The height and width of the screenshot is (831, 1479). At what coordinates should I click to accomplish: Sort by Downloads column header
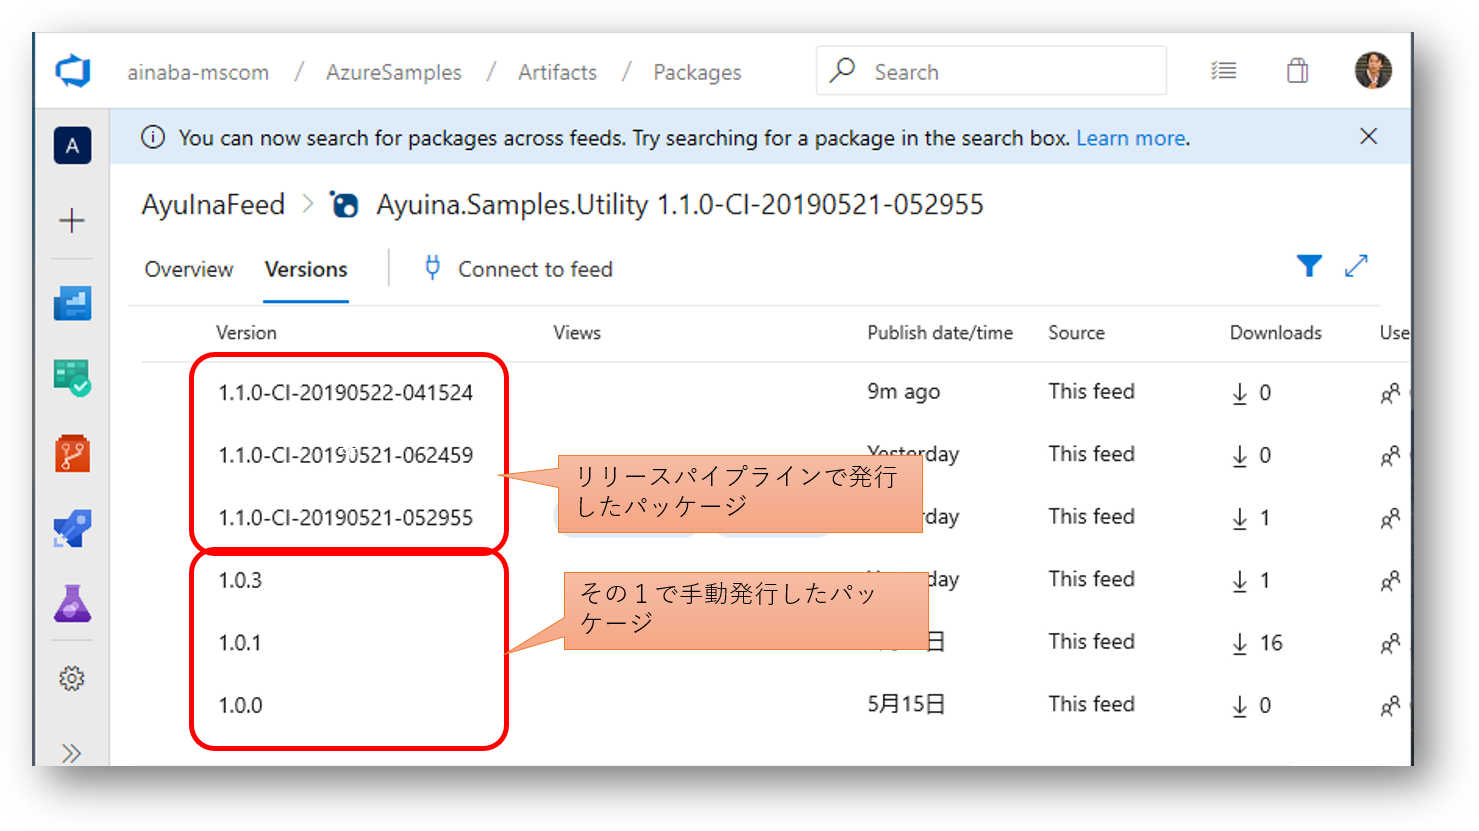[x=1275, y=333]
